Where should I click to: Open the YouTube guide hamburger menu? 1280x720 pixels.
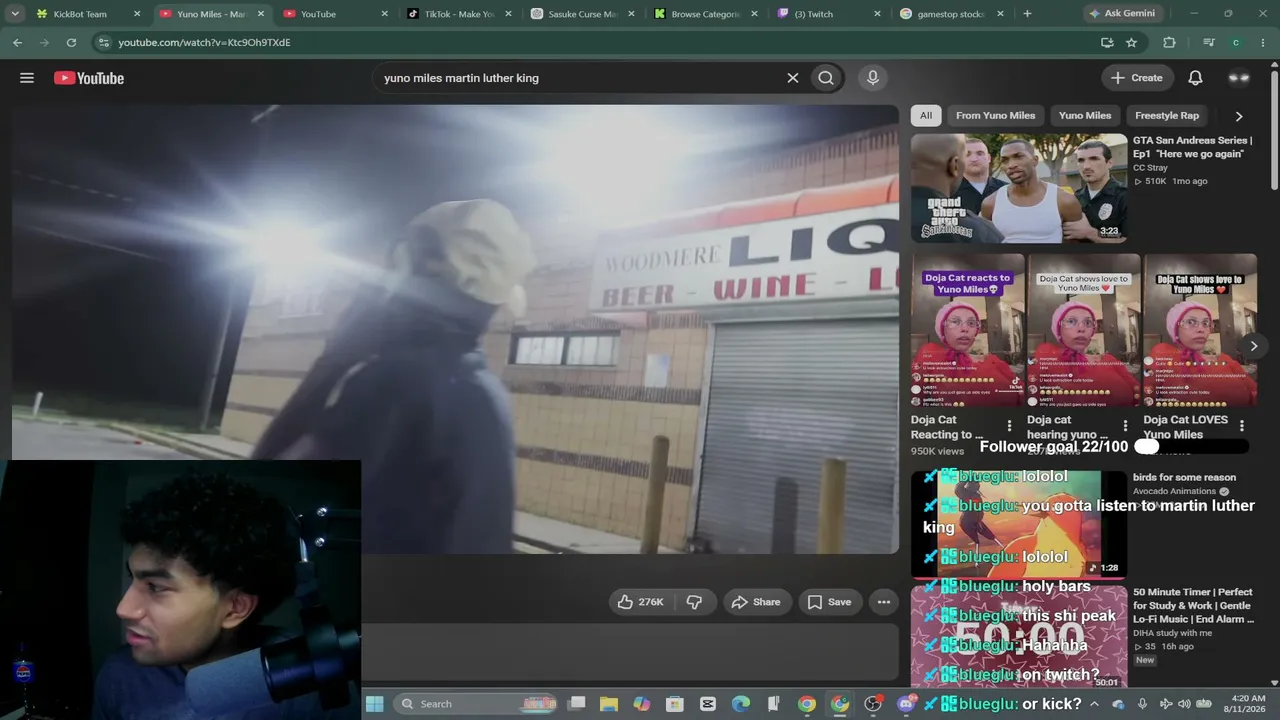click(27, 78)
